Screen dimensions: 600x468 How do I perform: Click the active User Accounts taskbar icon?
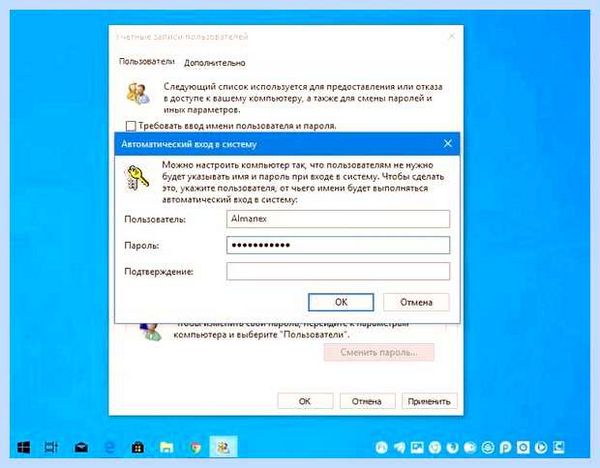pyautogui.click(x=223, y=447)
